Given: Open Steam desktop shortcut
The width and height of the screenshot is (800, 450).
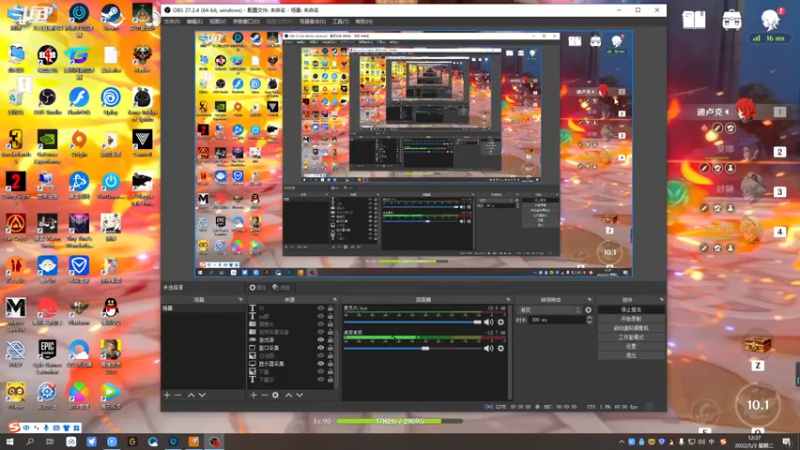Looking at the screenshot, I should tap(111, 17).
